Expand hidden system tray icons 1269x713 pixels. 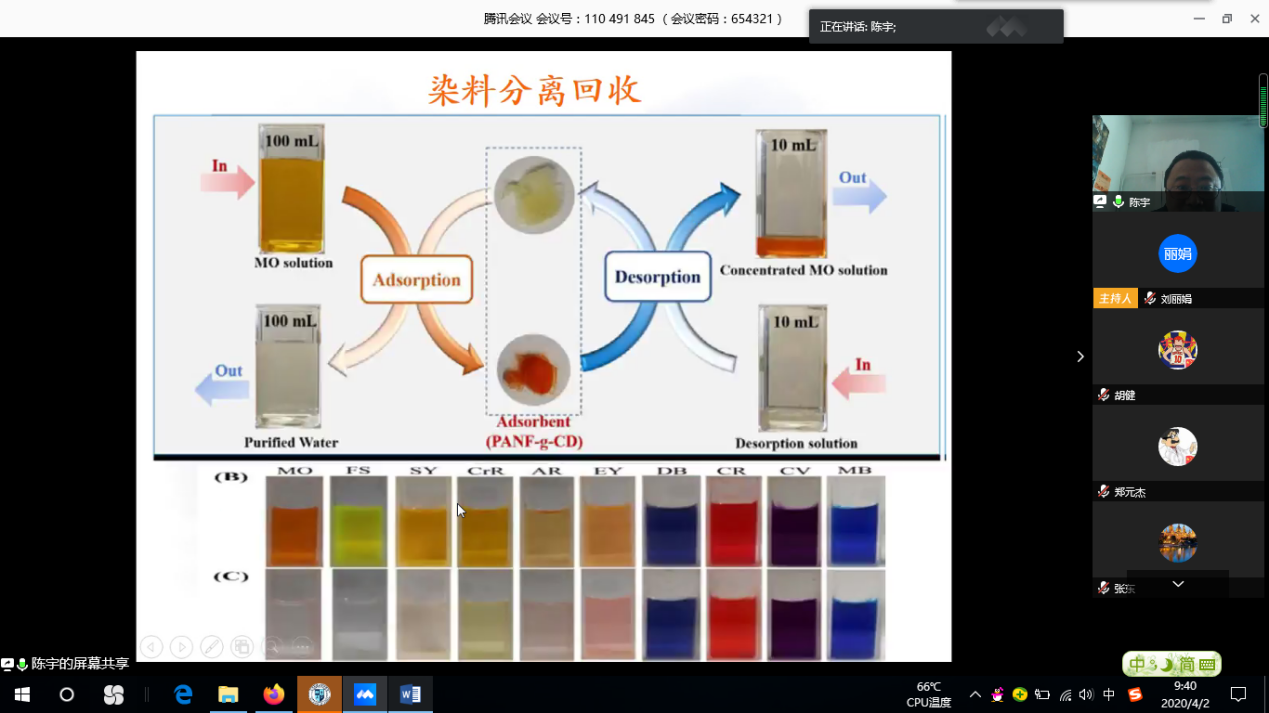pyautogui.click(x=975, y=694)
